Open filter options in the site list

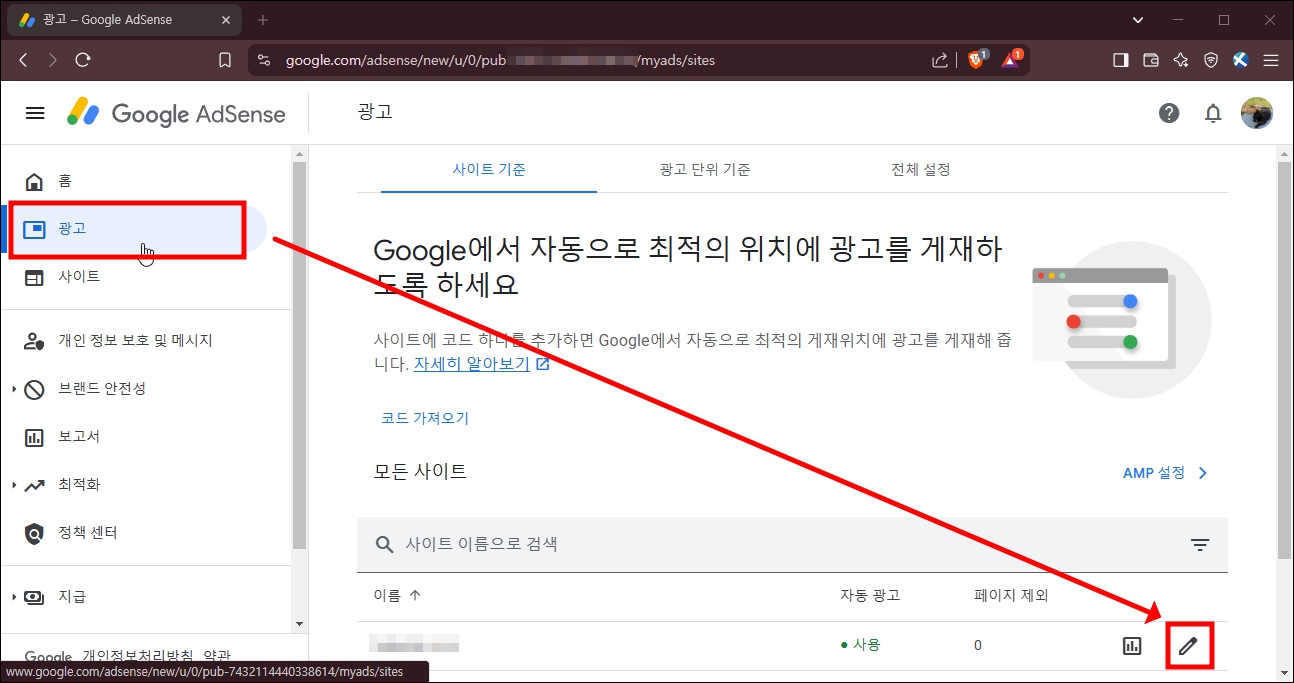[x=1200, y=545]
